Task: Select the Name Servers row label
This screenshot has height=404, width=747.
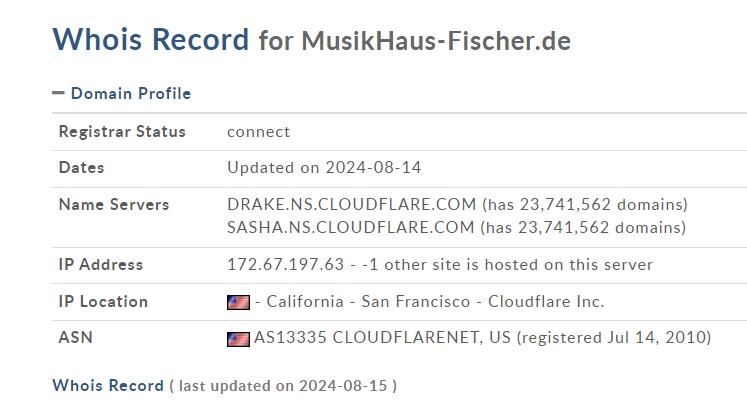Action: (114, 204)
